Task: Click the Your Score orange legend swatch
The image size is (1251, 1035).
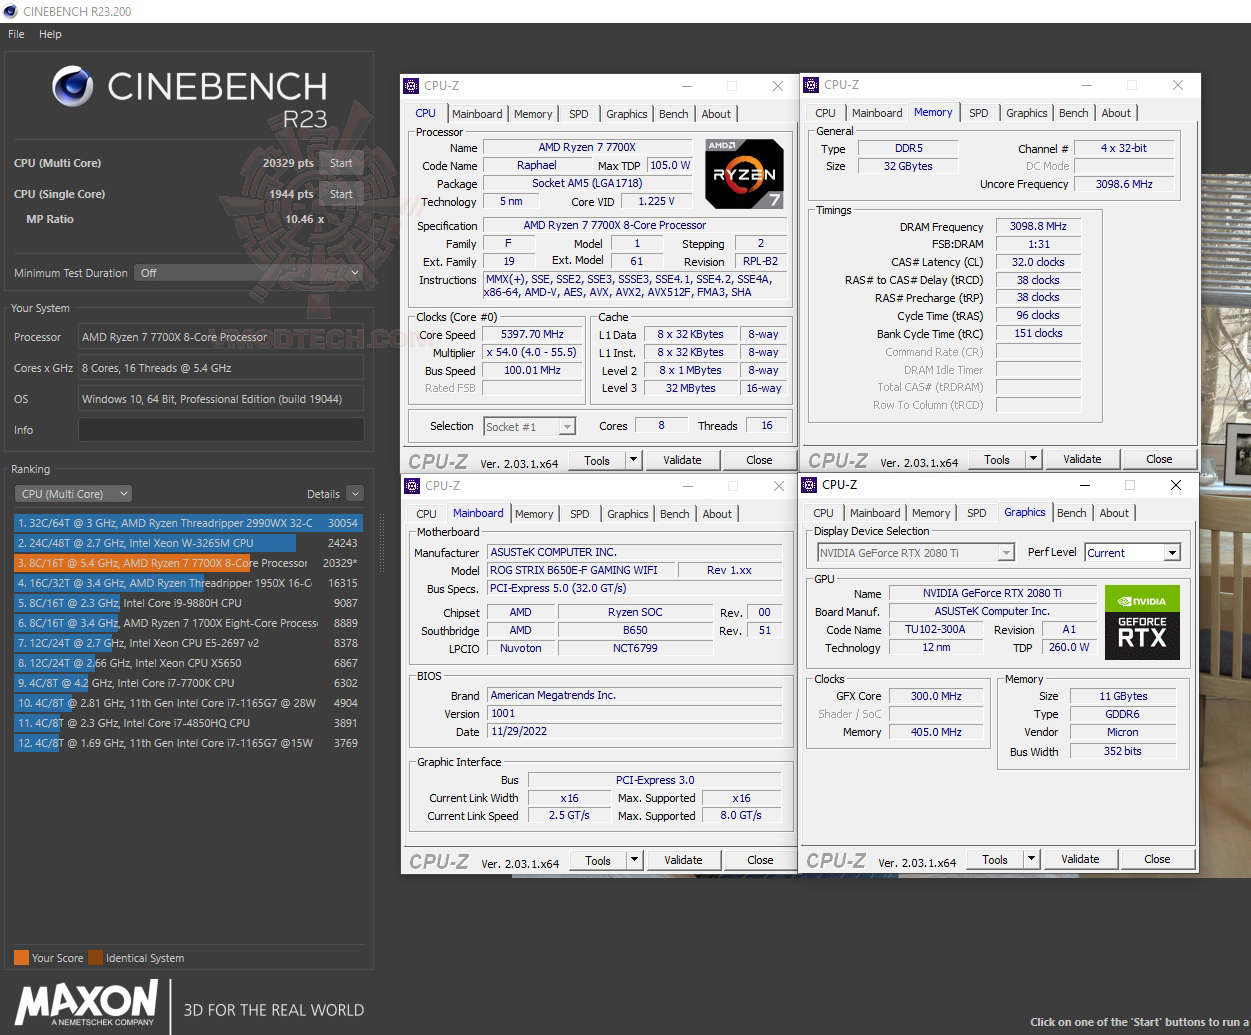Action: (x=21, y=957)
